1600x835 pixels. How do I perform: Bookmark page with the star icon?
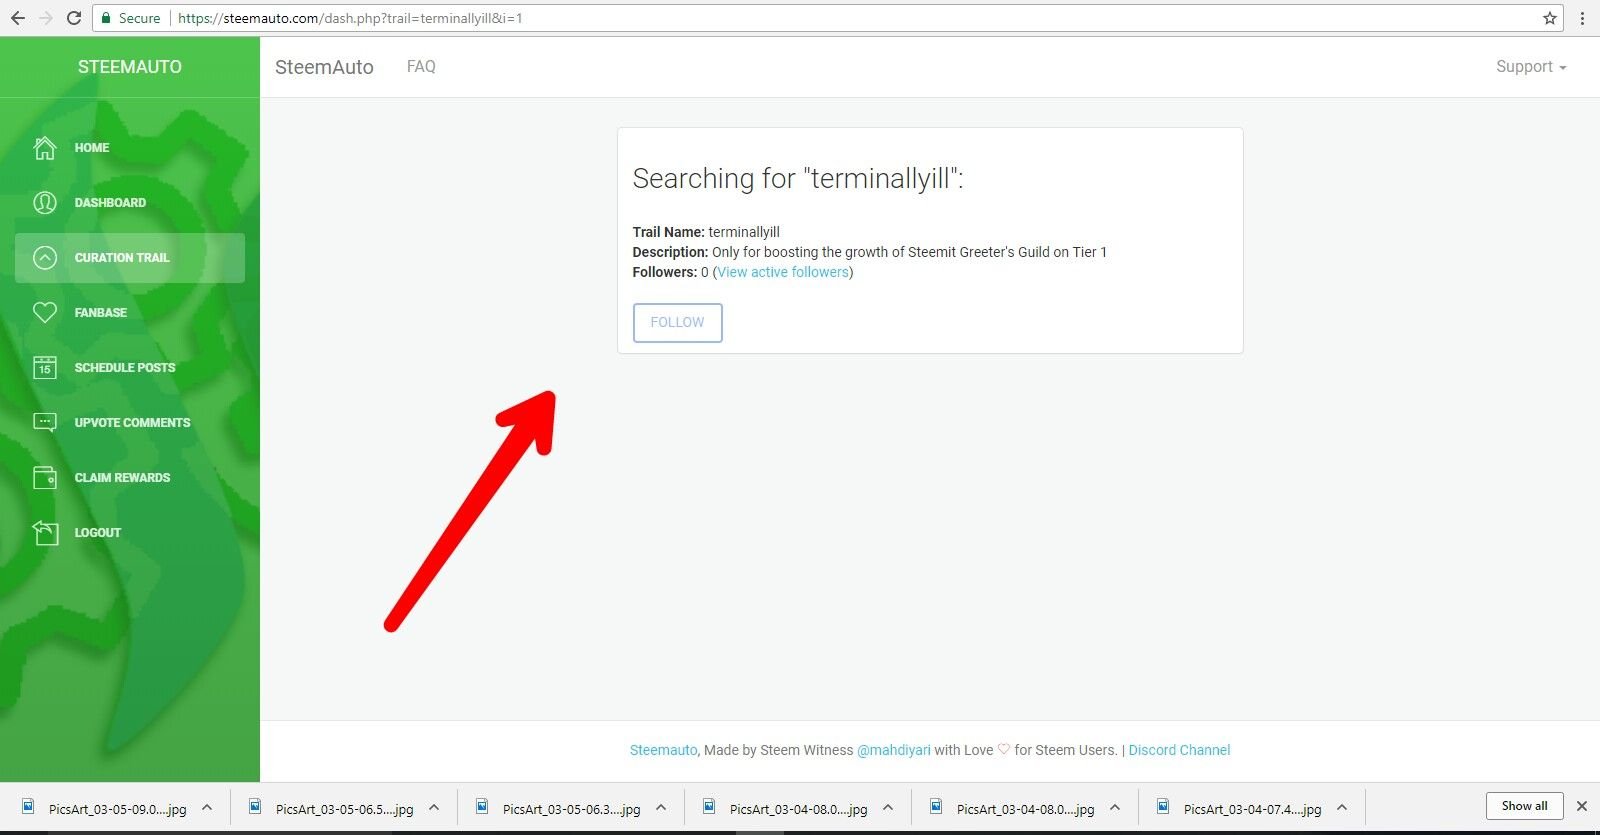pyautogui.click(x=1550, y=18)
